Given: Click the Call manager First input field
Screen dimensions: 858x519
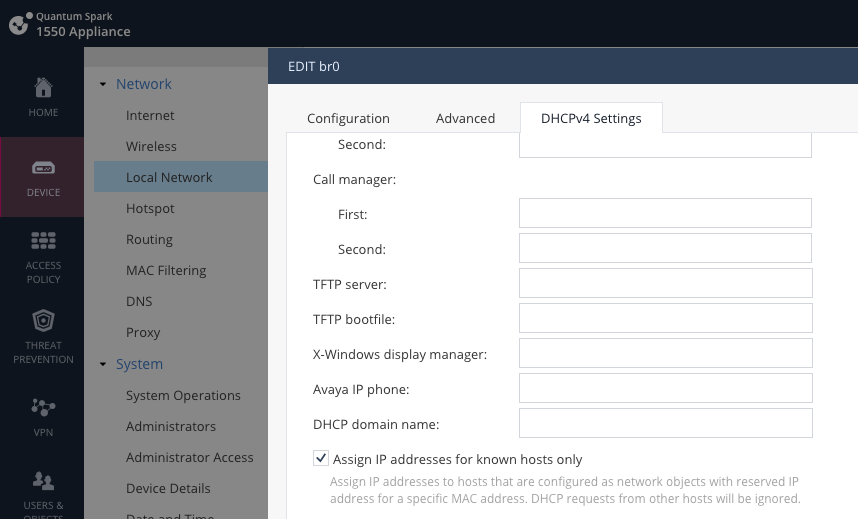Looking at the screenshot, I should pos(665,213).
